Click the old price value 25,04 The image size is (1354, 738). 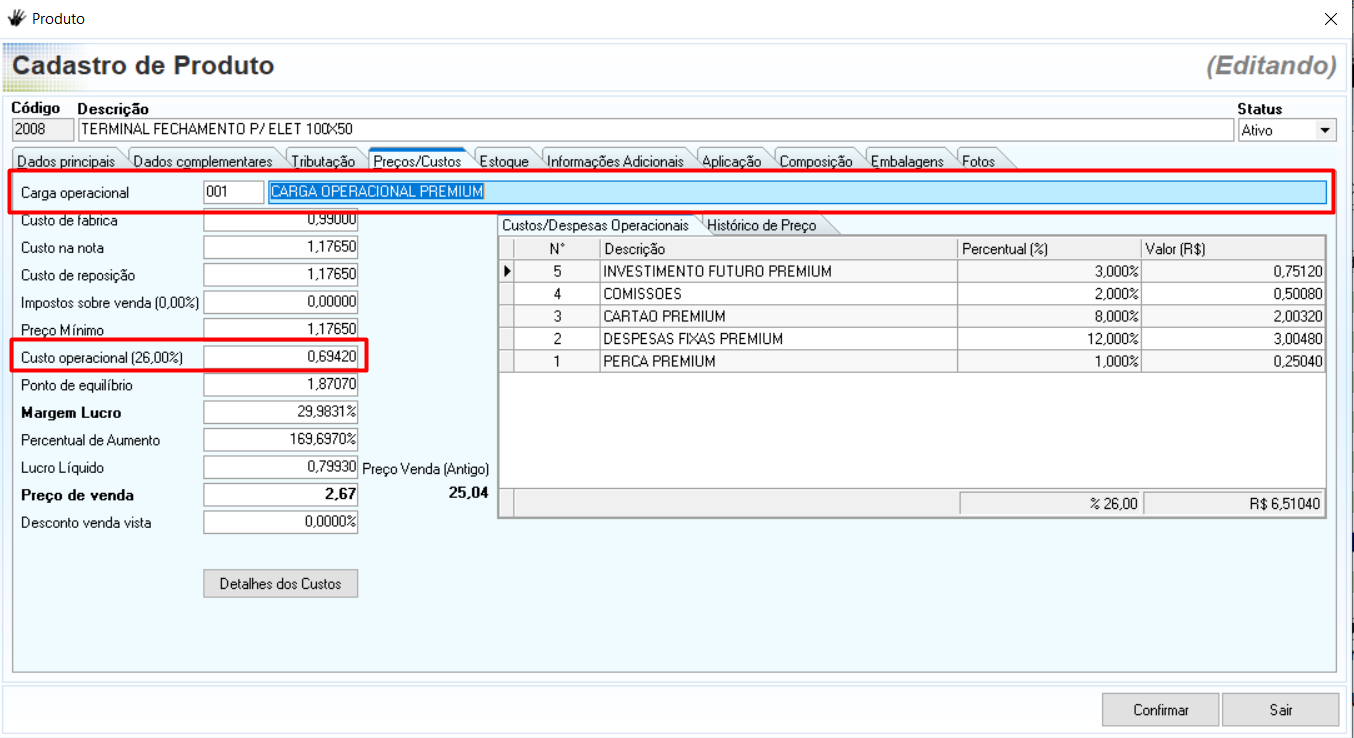(x=469, y=493)
